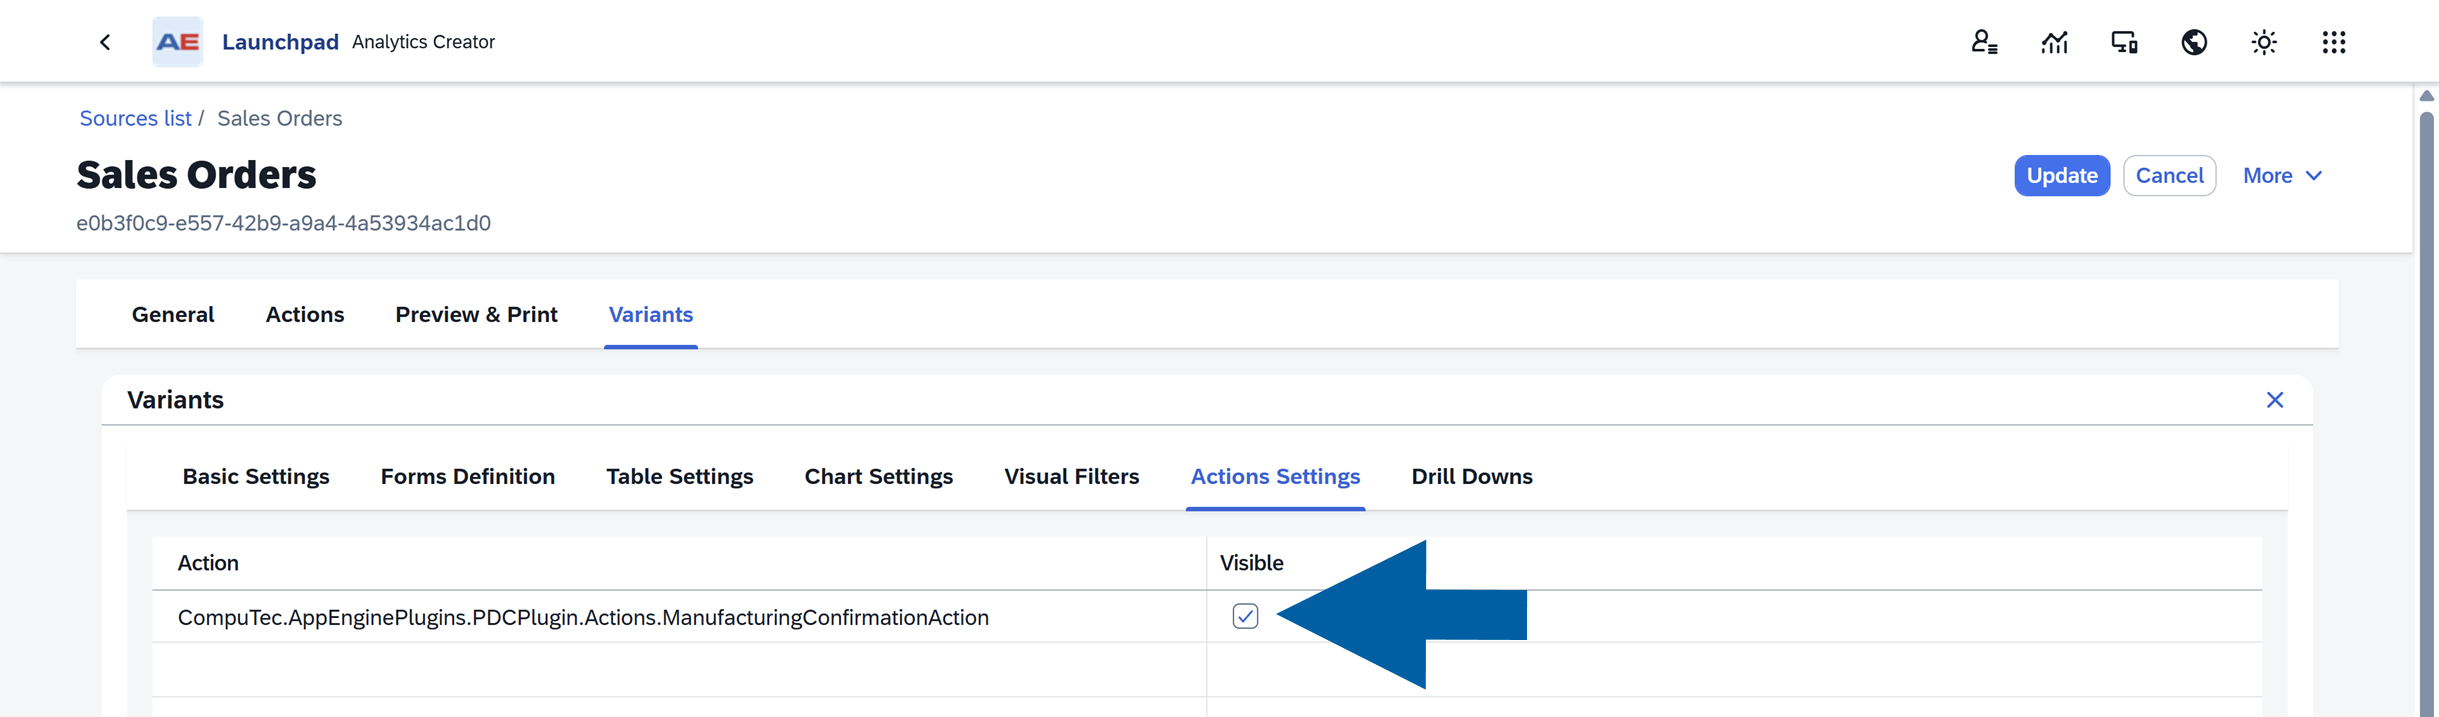The width and height of the screenshot is (2439, 717).
Task: Open the globe language icon
Action: (2194, 42)
